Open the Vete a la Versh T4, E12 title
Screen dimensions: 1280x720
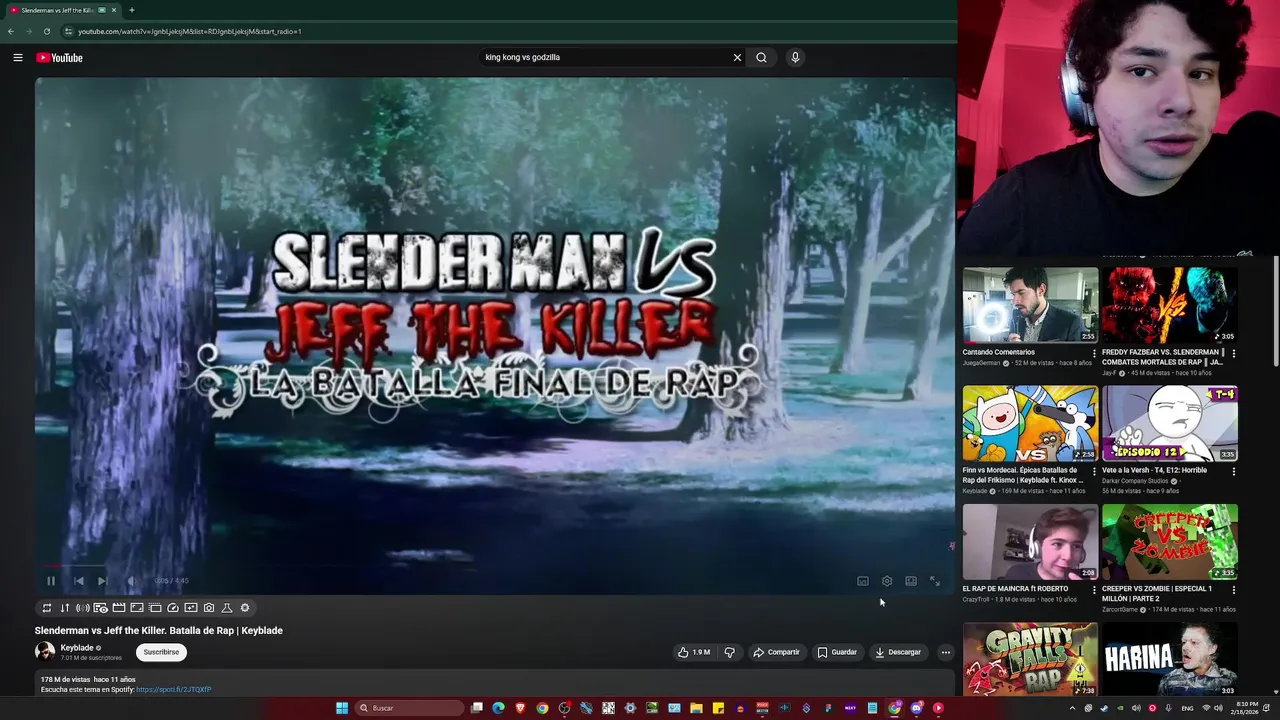(1154, 470)
